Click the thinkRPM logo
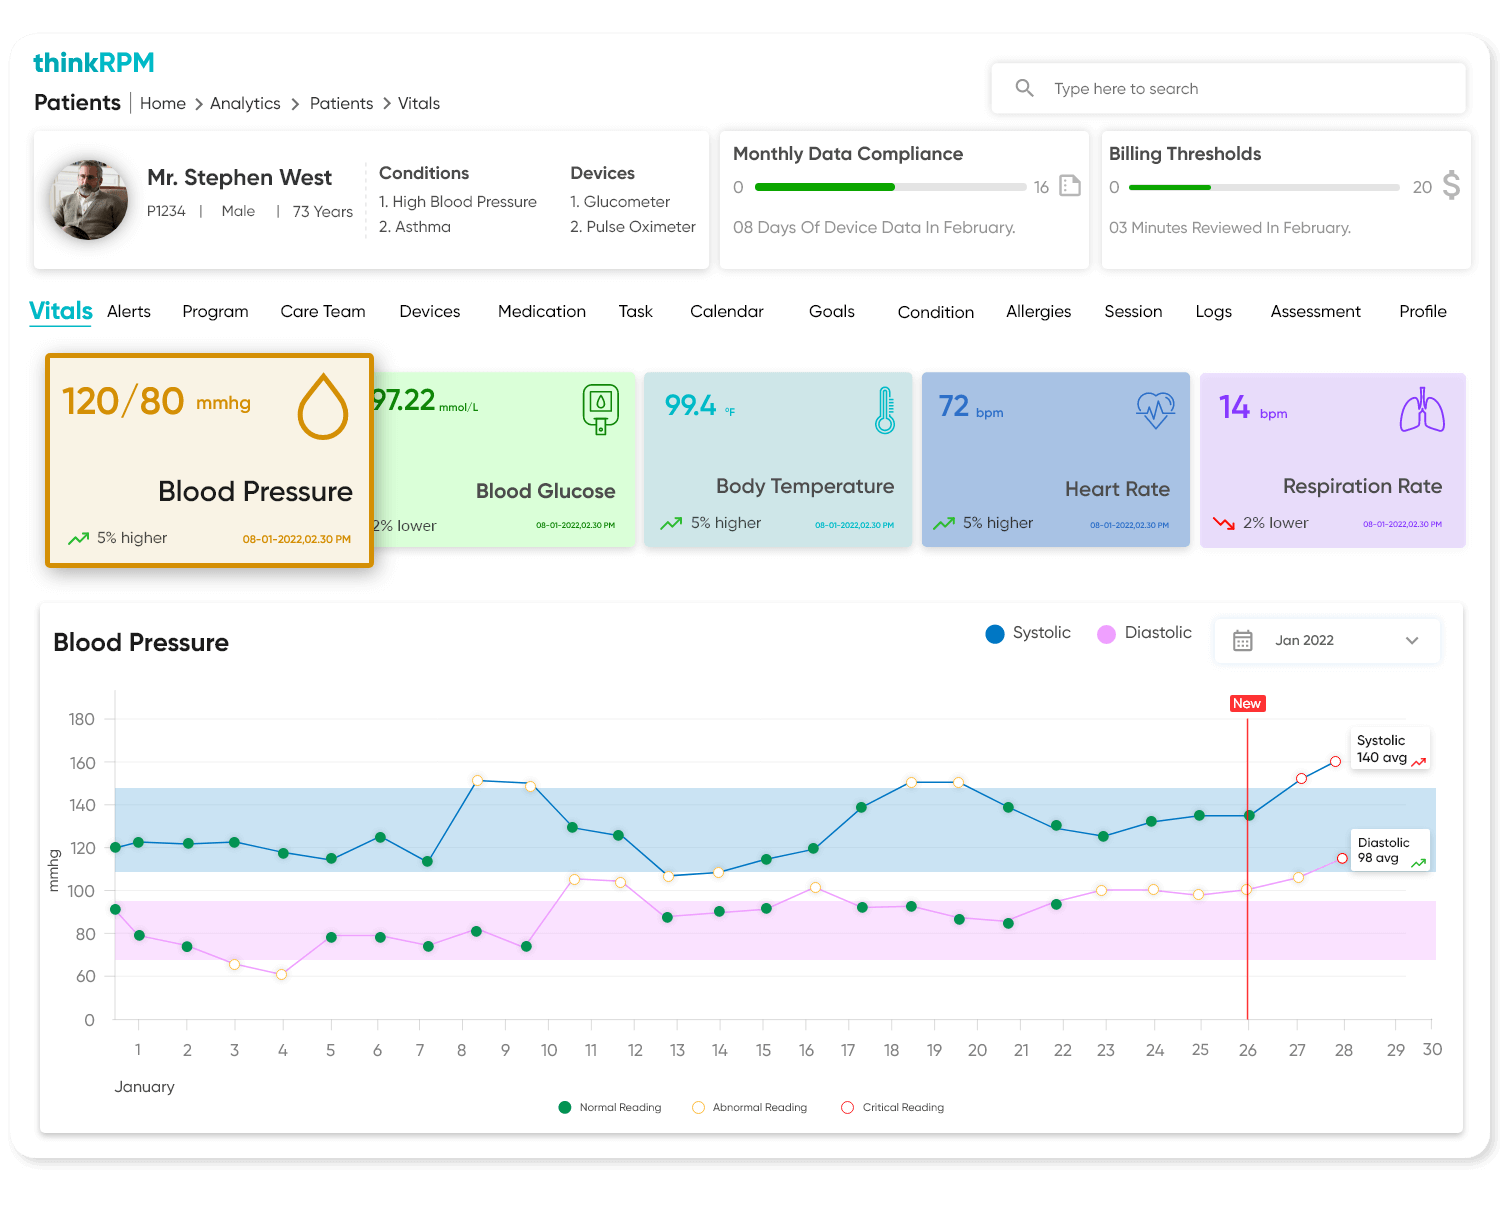Image resolution: width=1500 pixels, height=1220 pixels. tap(94, 62)
